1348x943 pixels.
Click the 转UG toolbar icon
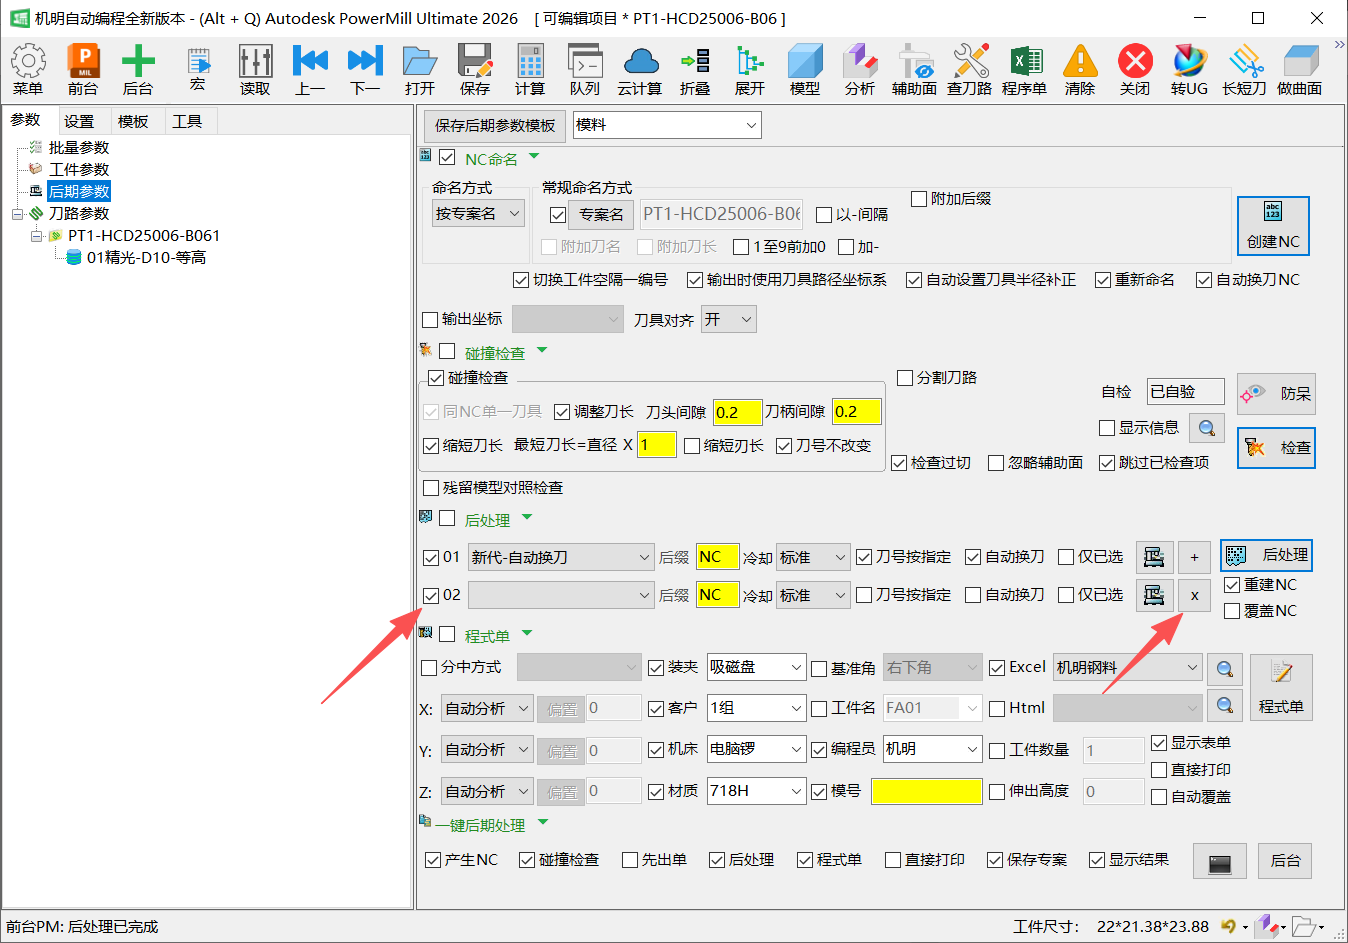pos(1190,69)
